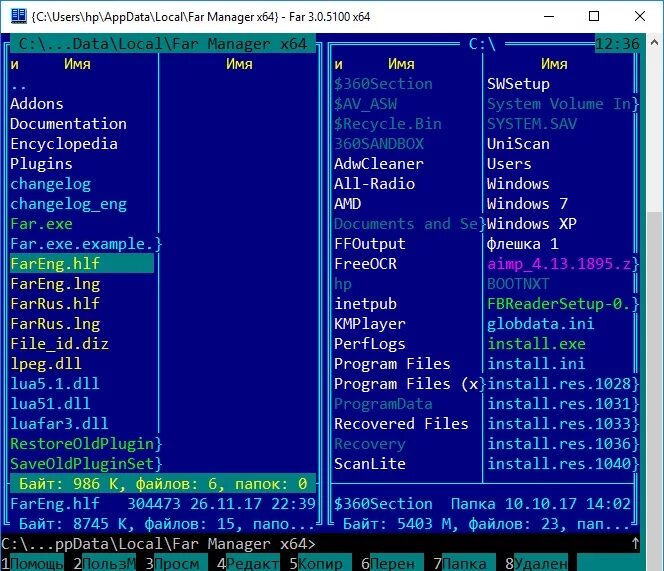Select the changelog file
Image resolution: width=664 pixels, height=571 pixels.
50,184
